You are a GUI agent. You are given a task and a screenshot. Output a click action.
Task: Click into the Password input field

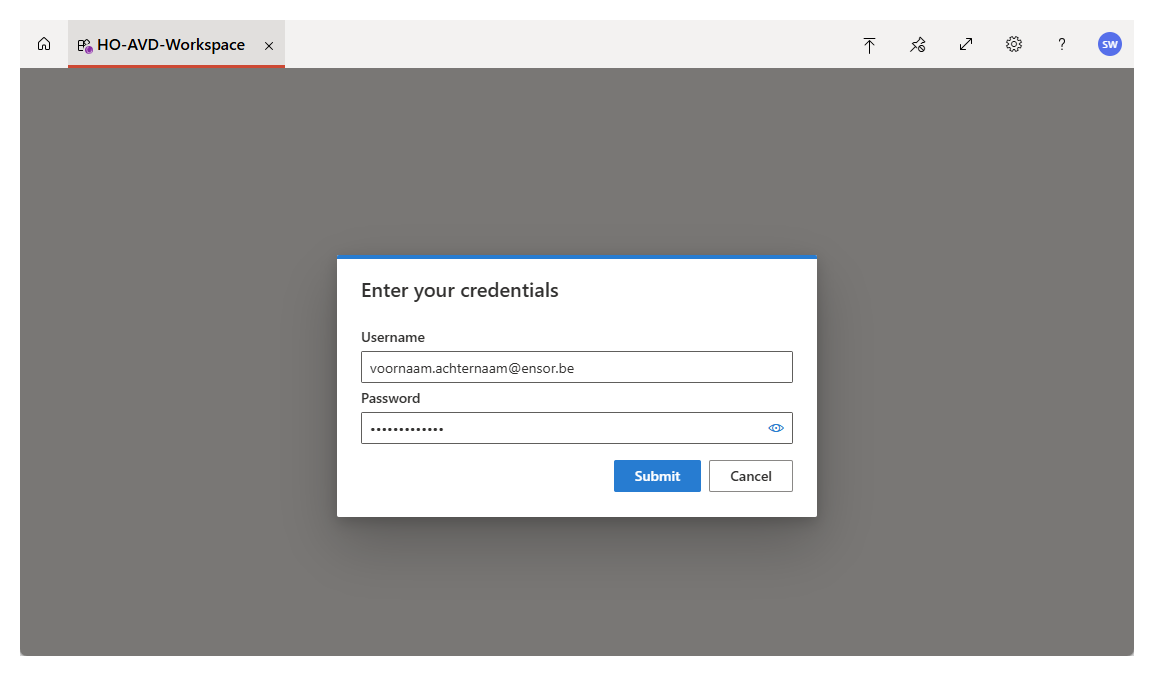[x=560, y=428]
